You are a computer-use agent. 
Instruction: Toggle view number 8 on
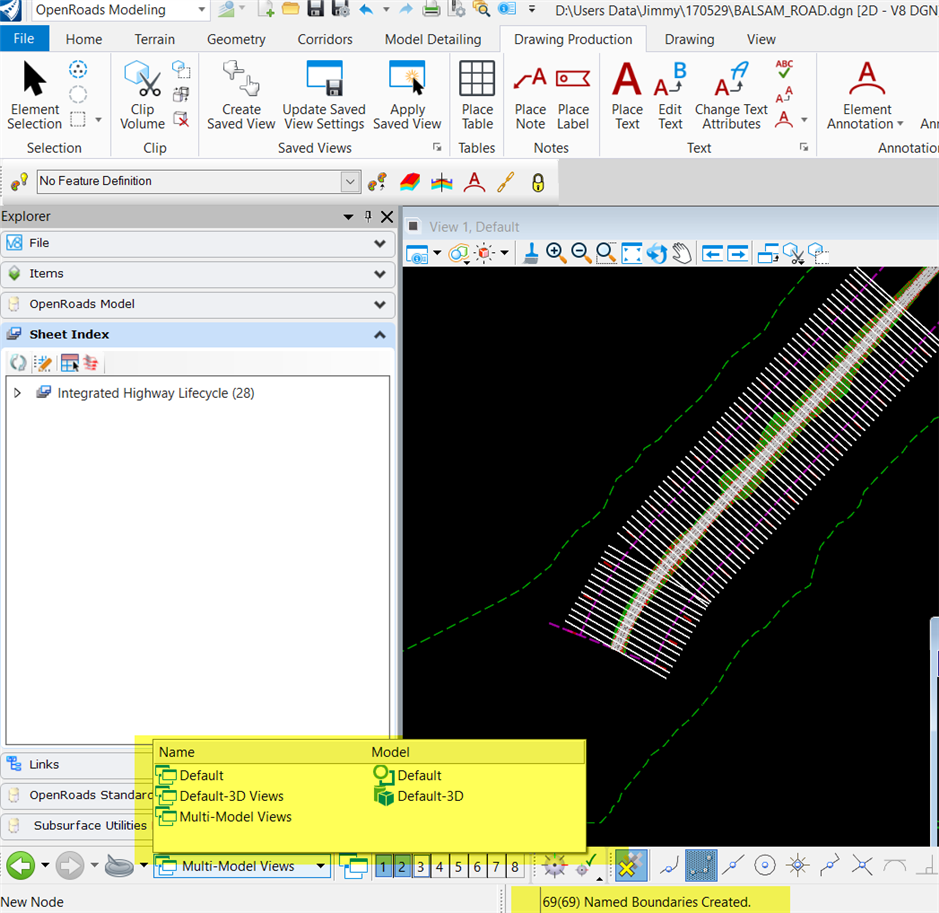click(x=515, y=867)
